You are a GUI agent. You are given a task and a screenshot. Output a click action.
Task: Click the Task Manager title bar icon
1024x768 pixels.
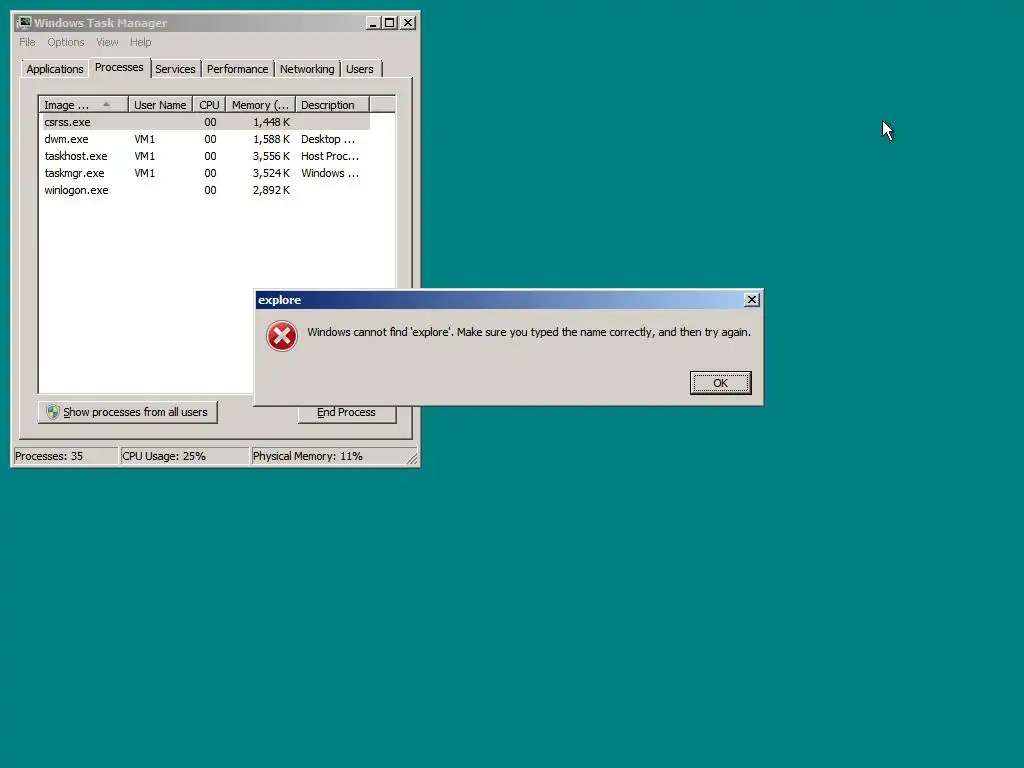point(24,23)
